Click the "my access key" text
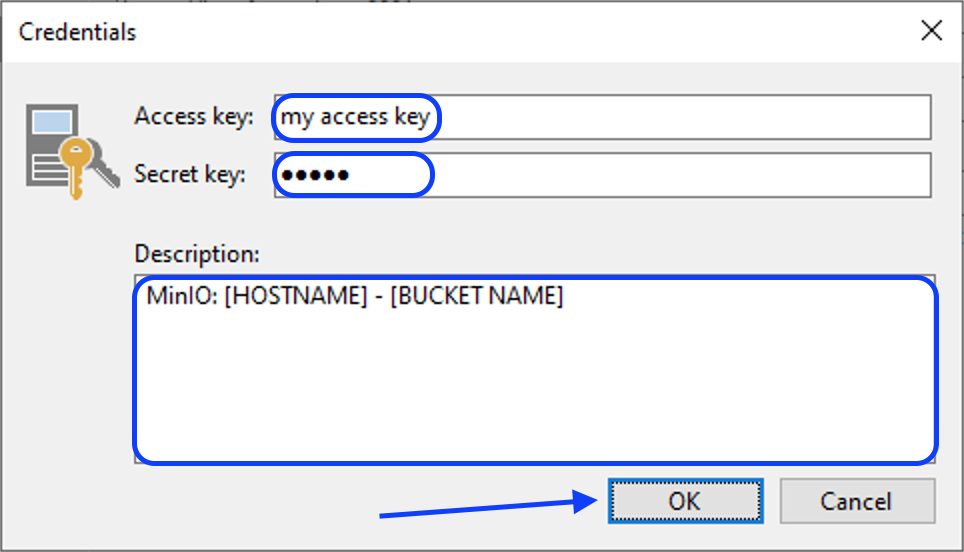 tap(355, 117)
